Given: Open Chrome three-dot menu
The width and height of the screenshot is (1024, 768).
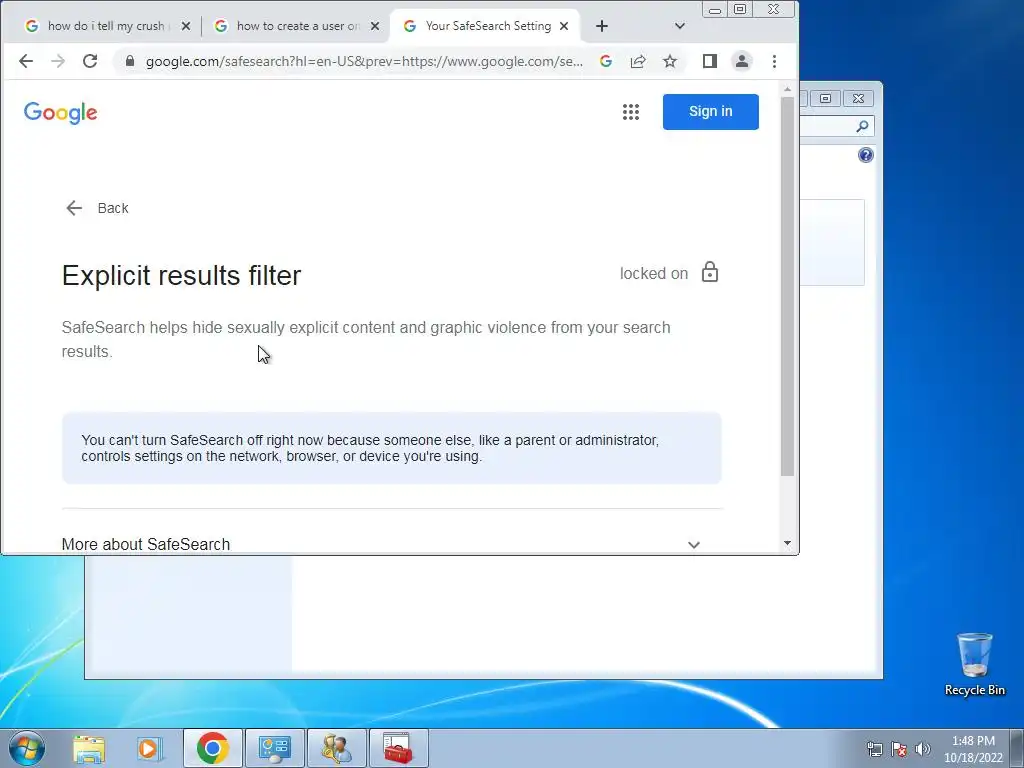Looking at the screenshot, I should point(775,61).
